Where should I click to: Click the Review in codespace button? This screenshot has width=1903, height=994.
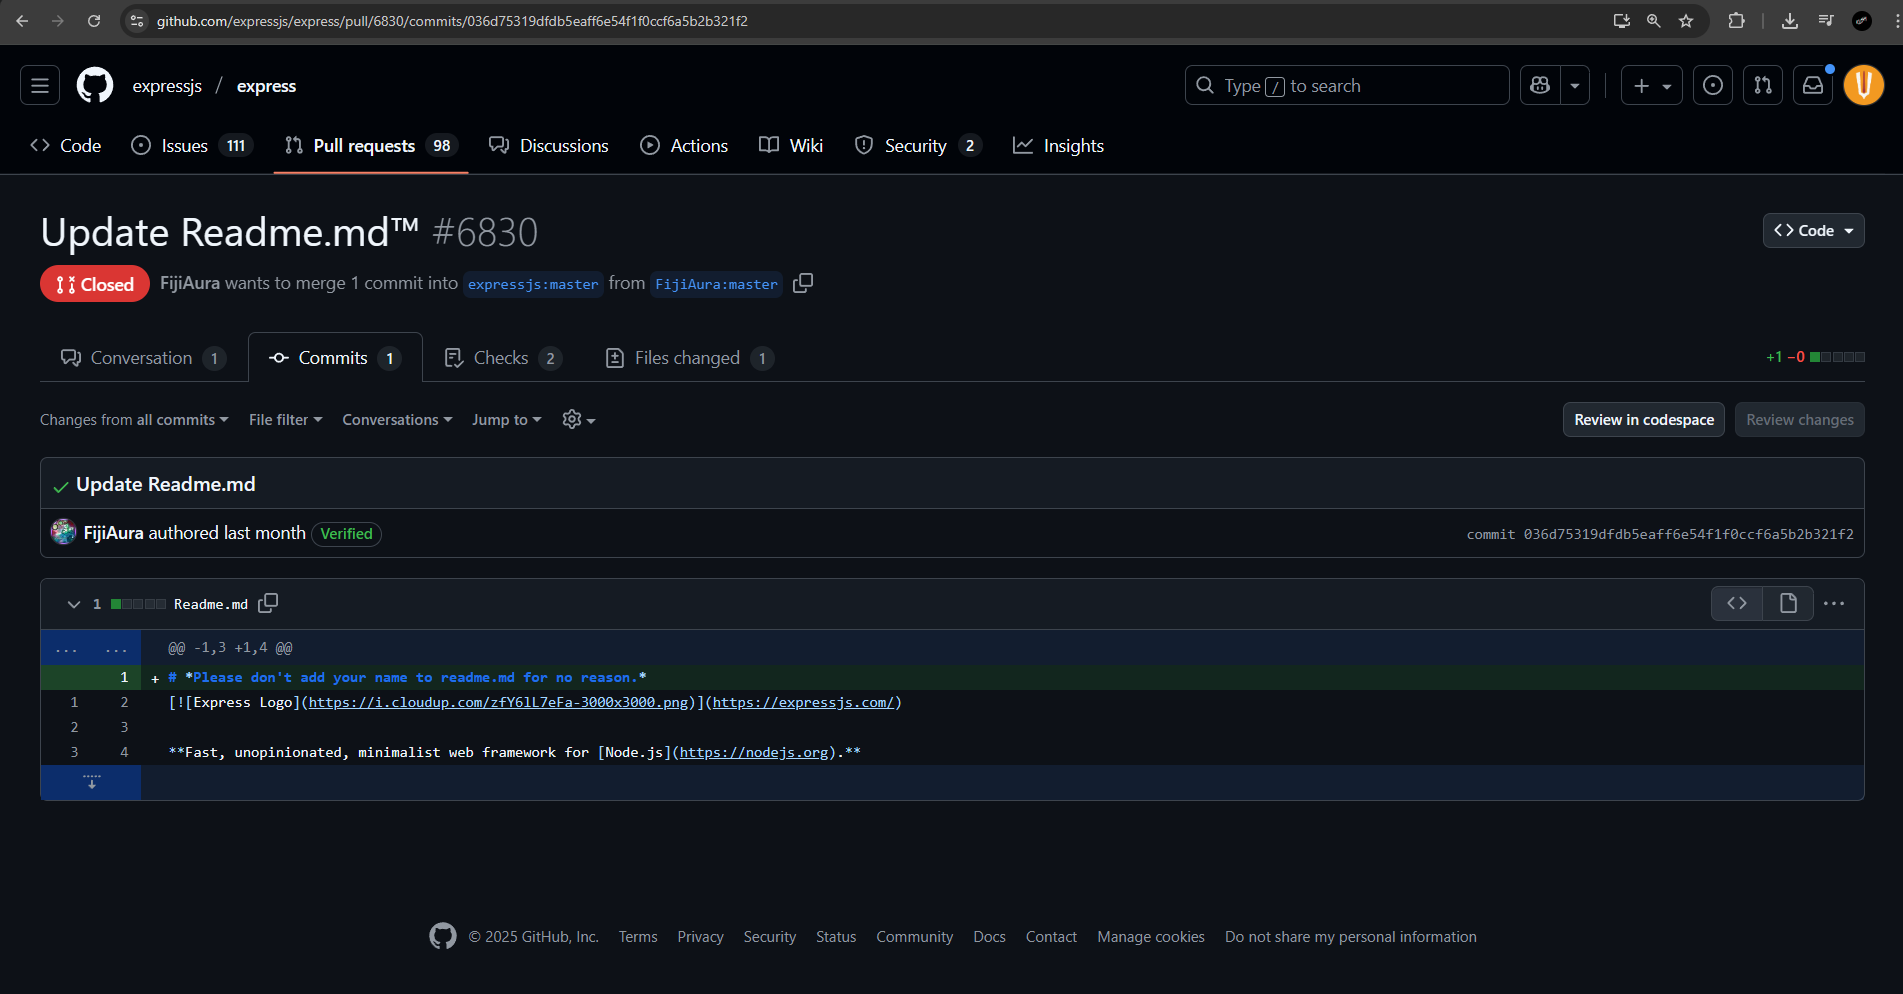coord(1643,419)
